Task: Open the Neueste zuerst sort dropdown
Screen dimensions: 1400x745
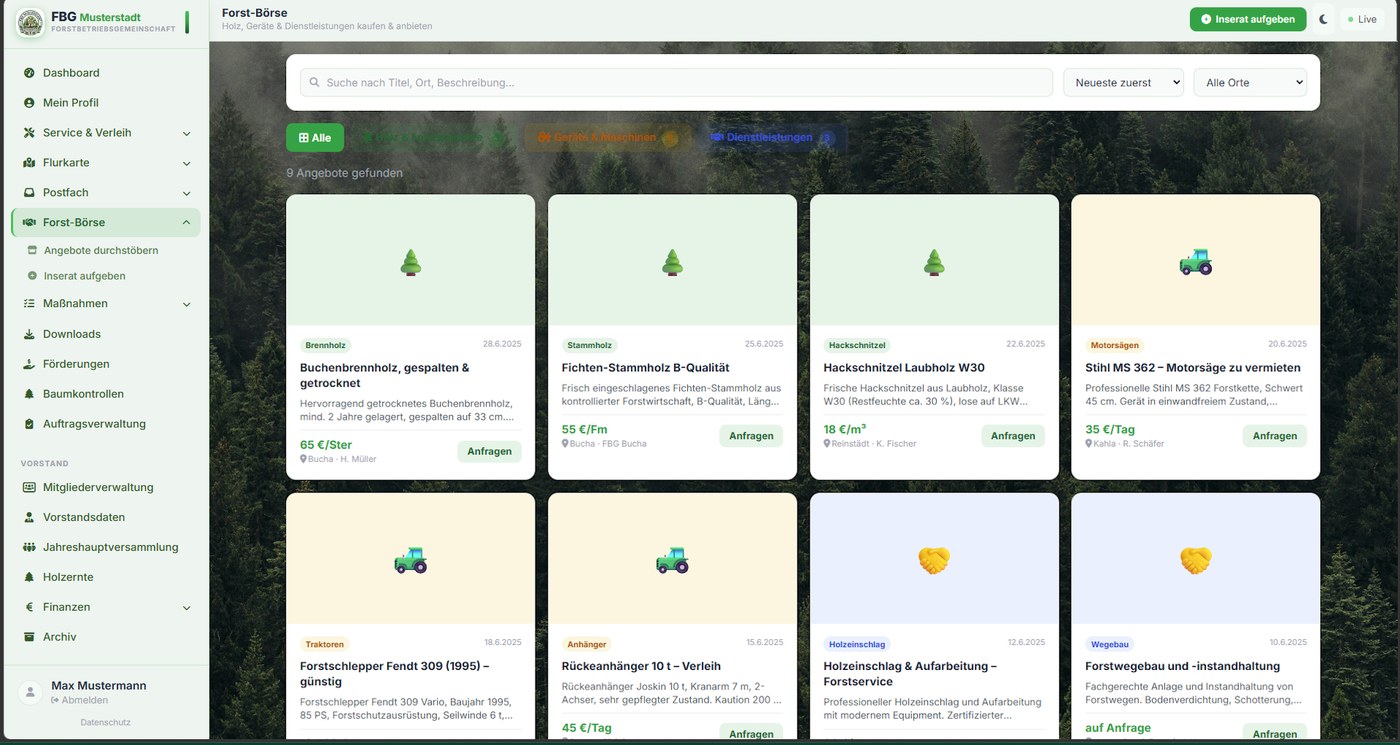Action: (1123, 82)
